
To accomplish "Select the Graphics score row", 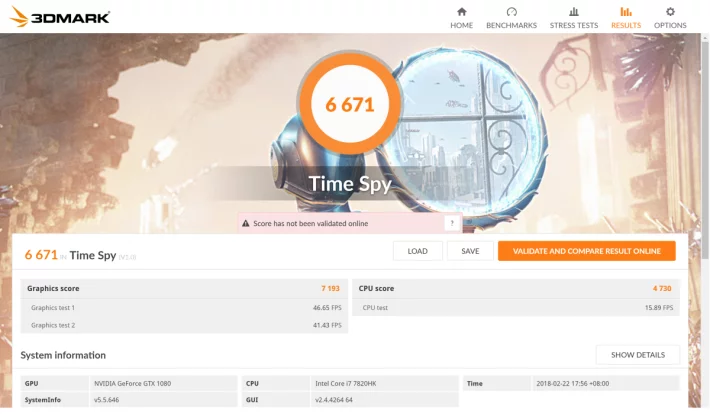I will tap(184, 288).
